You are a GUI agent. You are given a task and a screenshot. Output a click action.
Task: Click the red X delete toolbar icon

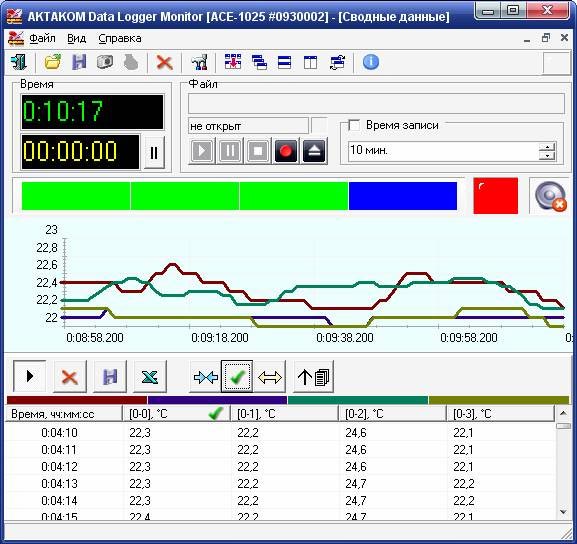(x=164, y=62)
